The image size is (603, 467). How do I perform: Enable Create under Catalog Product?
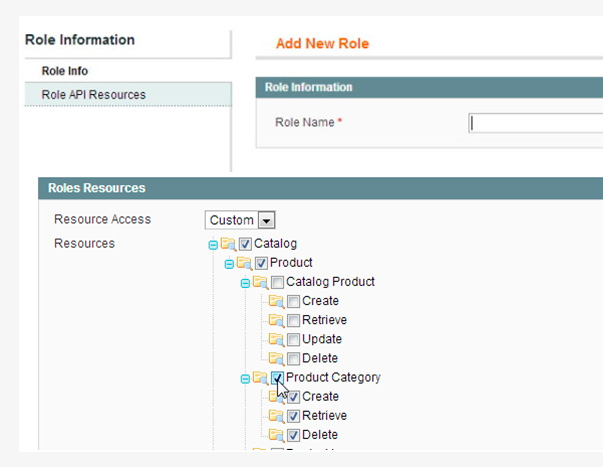click(293, 301)
